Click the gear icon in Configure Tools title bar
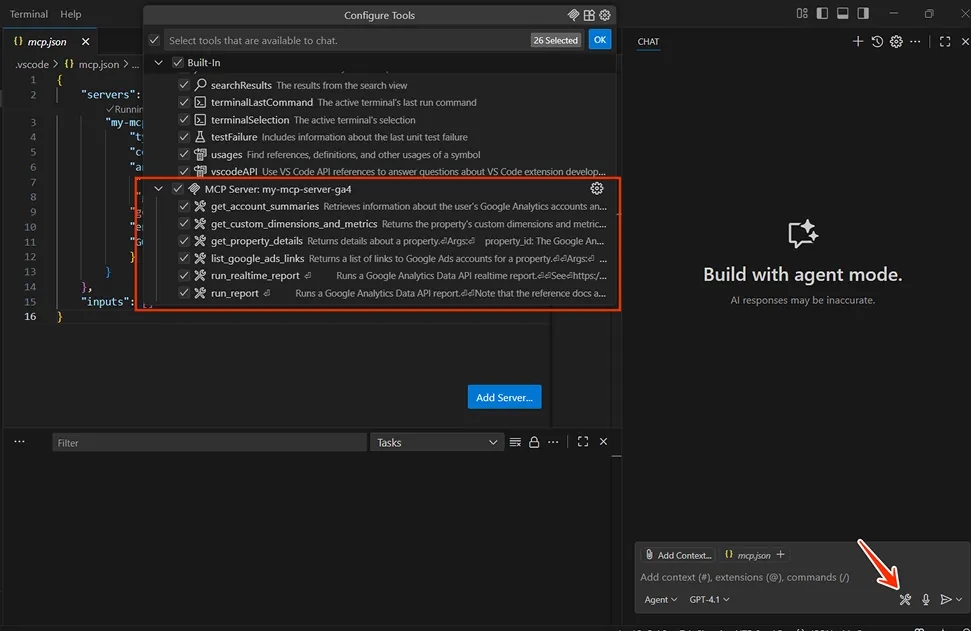Screen dimensions: 971x631 tap(605, 15)
